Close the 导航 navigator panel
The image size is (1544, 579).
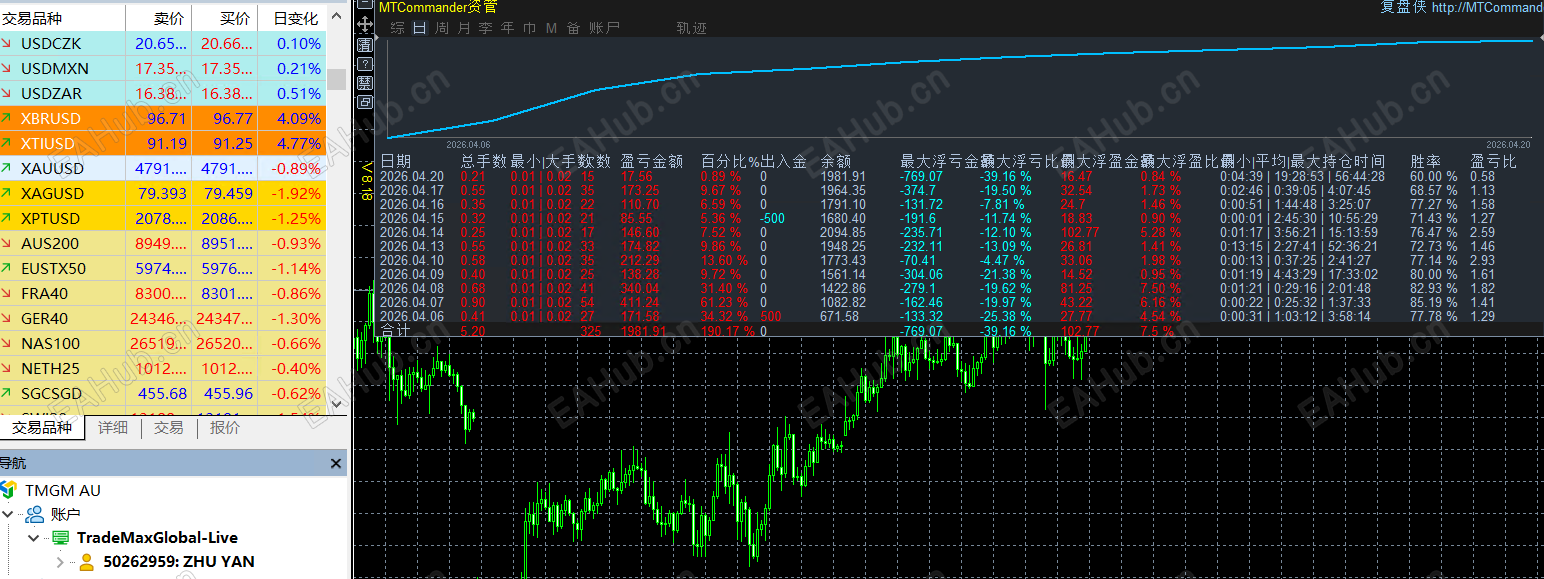(336, 464)
